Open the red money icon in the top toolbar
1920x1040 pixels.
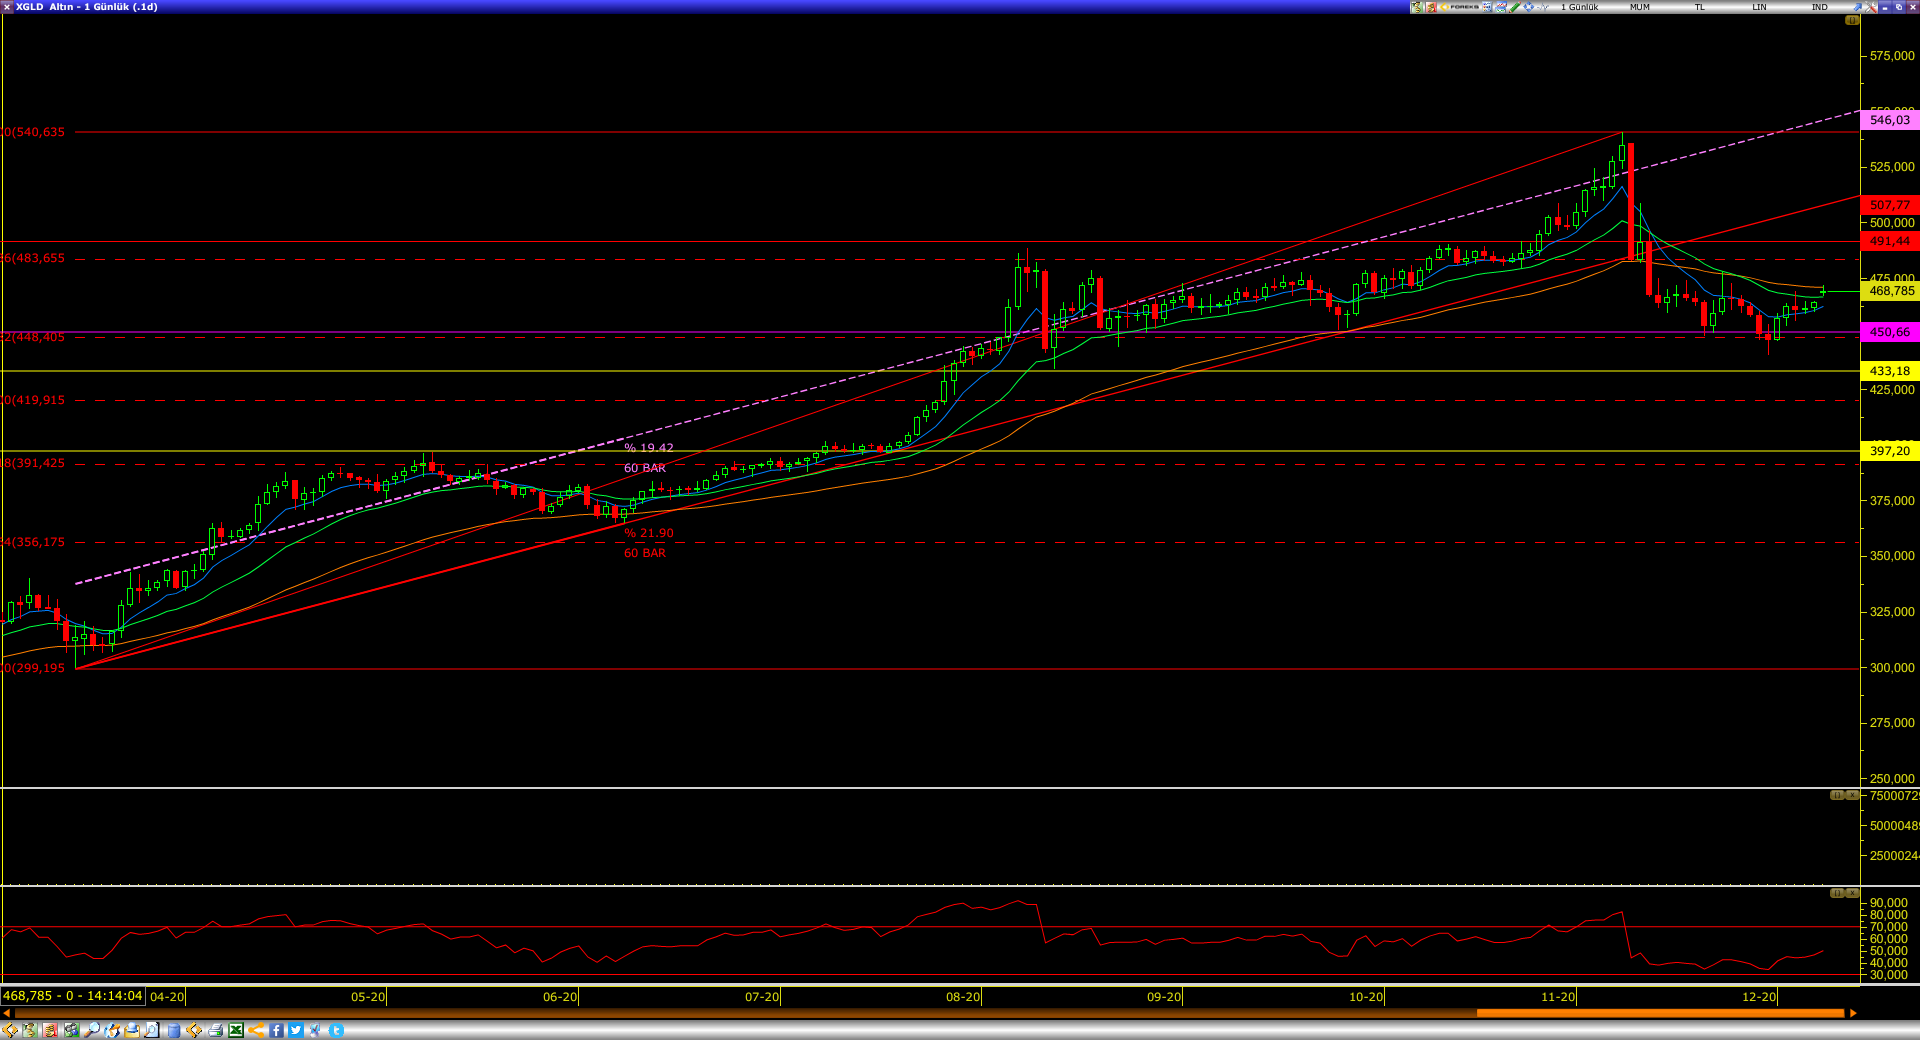[1431, 7]
